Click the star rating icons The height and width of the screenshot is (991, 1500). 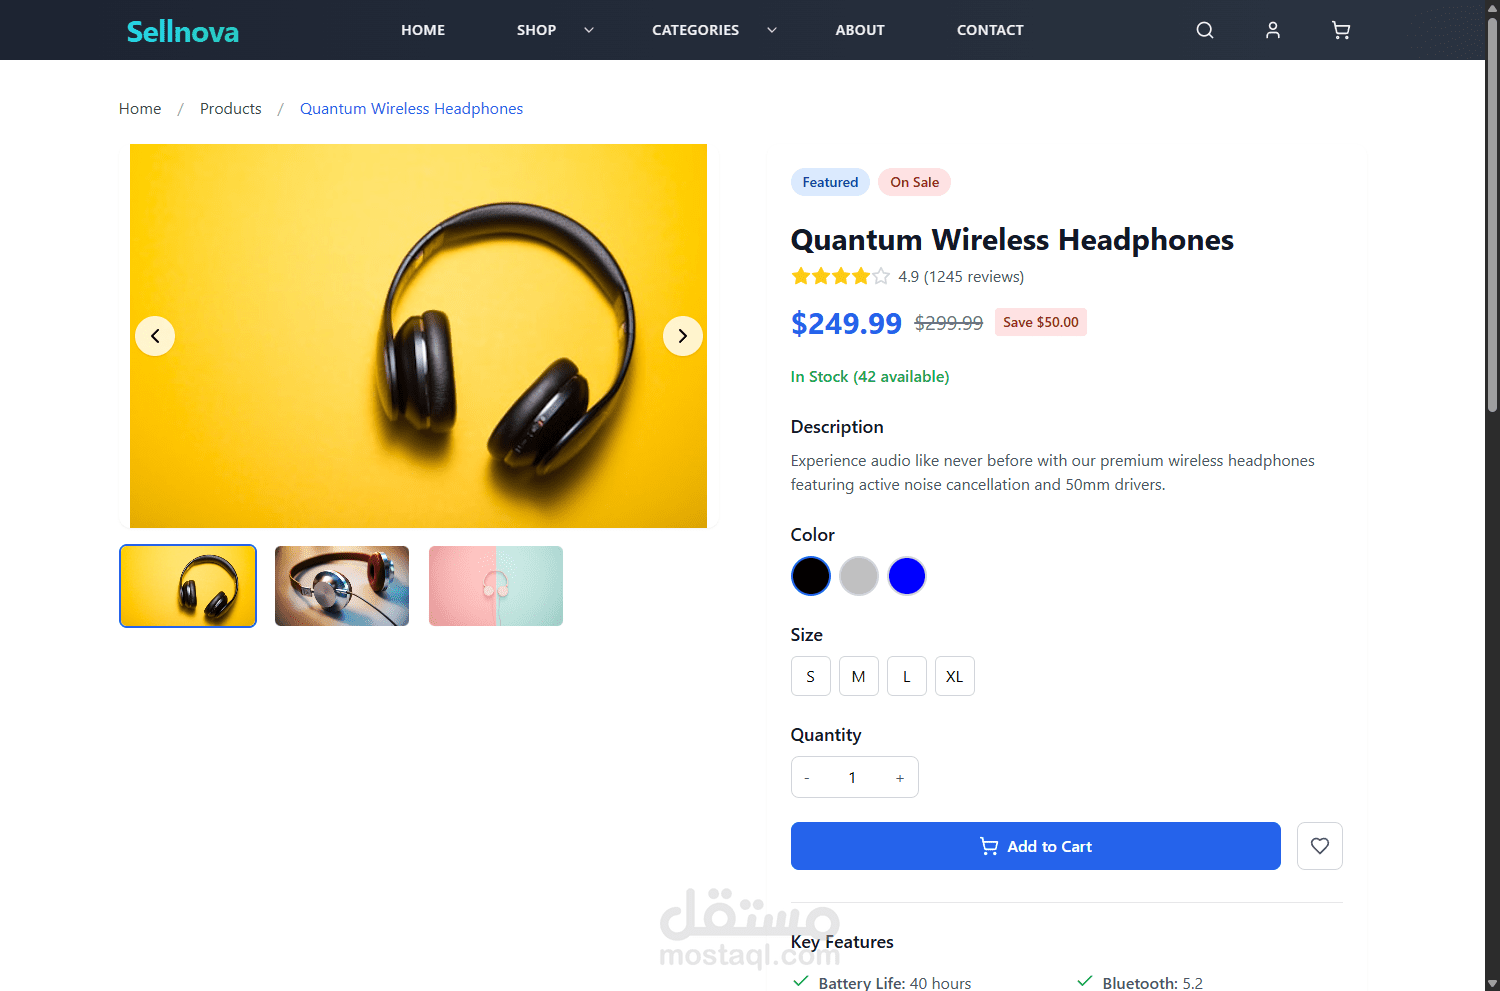[840, 276]
